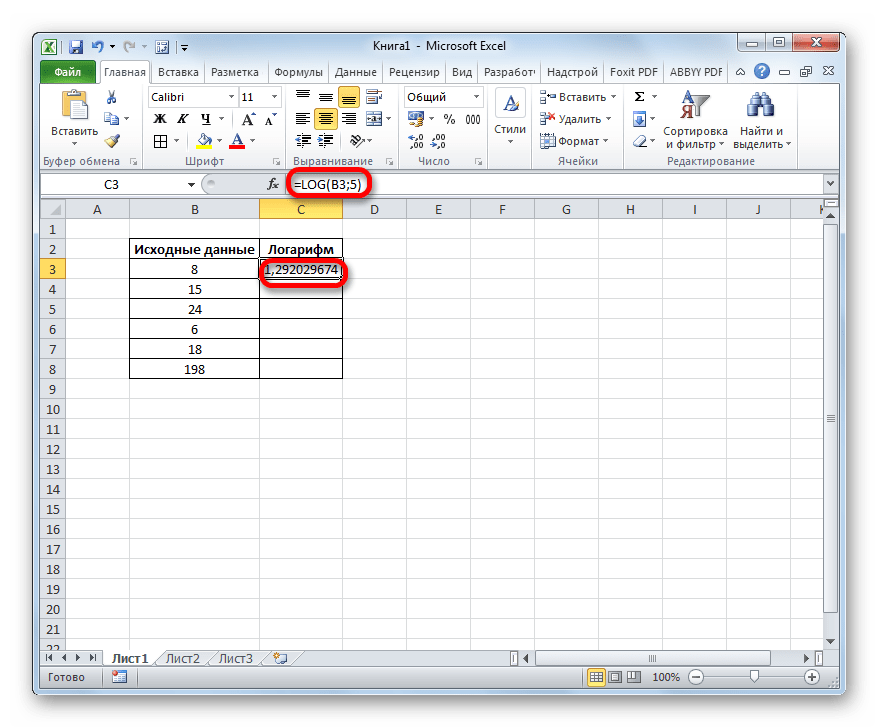Toggle italic formatting (К)
This screenshot has height=728, width=879.
176,119
